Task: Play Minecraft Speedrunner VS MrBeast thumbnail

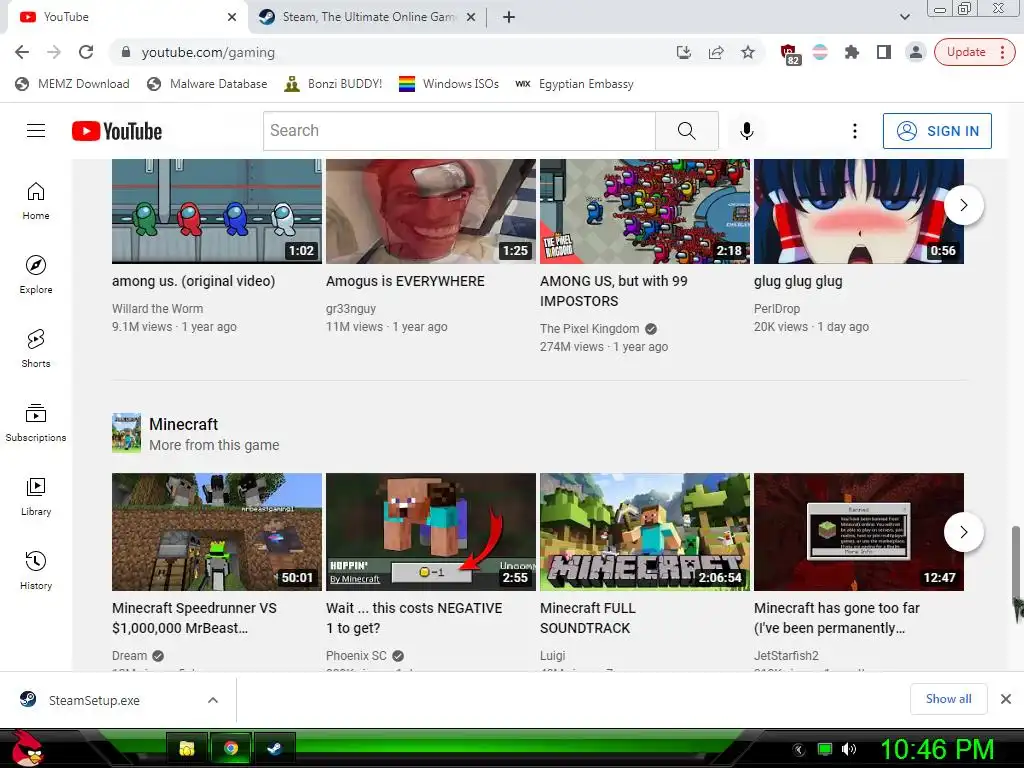Action: coord(217,532)
